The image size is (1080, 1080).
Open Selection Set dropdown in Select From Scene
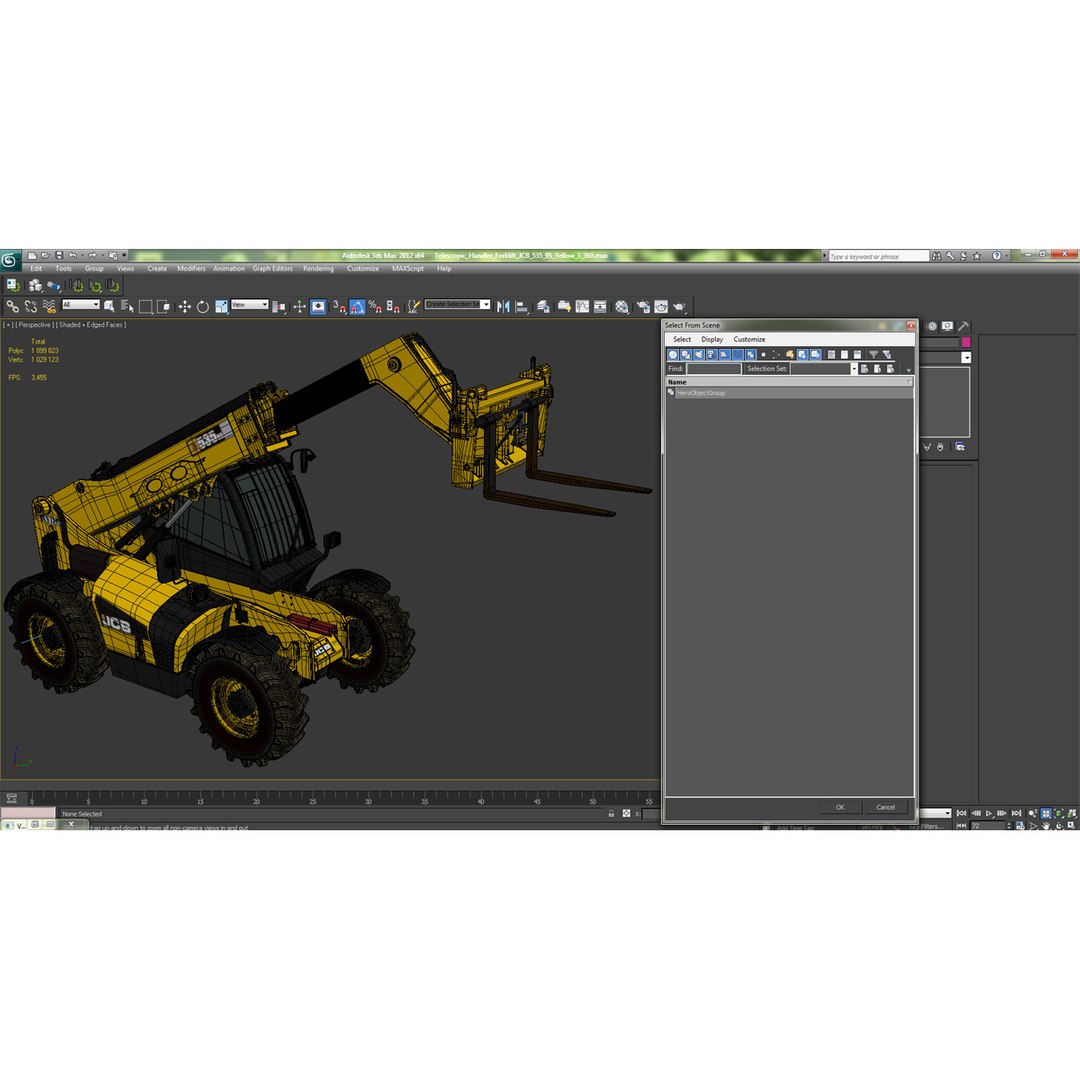pyautogui.click(x=854, y=369)
